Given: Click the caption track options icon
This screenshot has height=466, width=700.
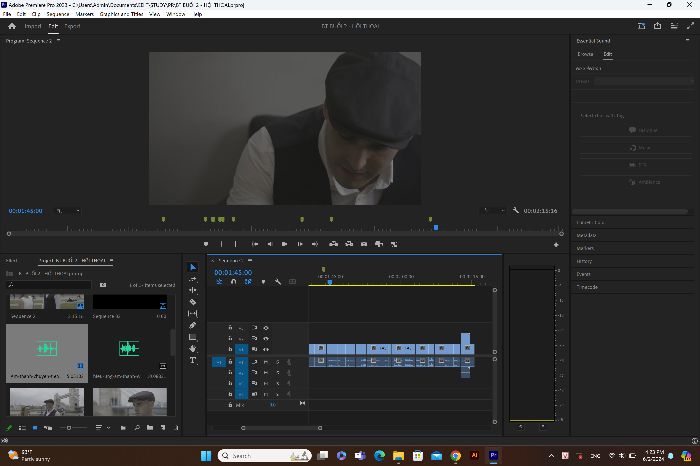Looking at the screenshot, I should point(292,282).
